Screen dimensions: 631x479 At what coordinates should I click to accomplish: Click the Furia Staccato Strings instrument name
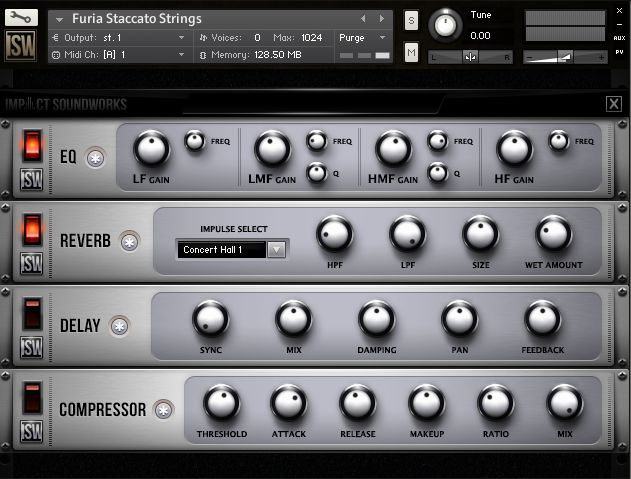[x=137, y=19]
